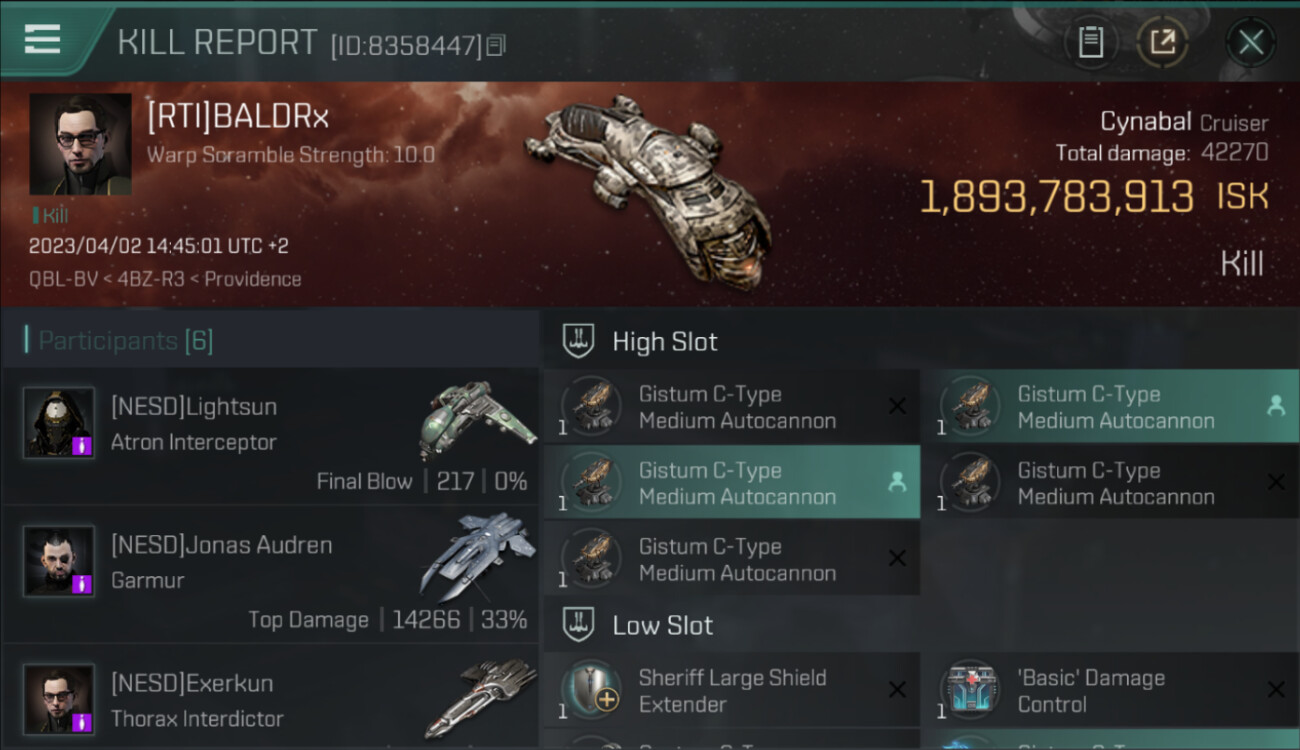Open Exerkun's character portrait
The image size is (1300, 750).
pos(59,699)
